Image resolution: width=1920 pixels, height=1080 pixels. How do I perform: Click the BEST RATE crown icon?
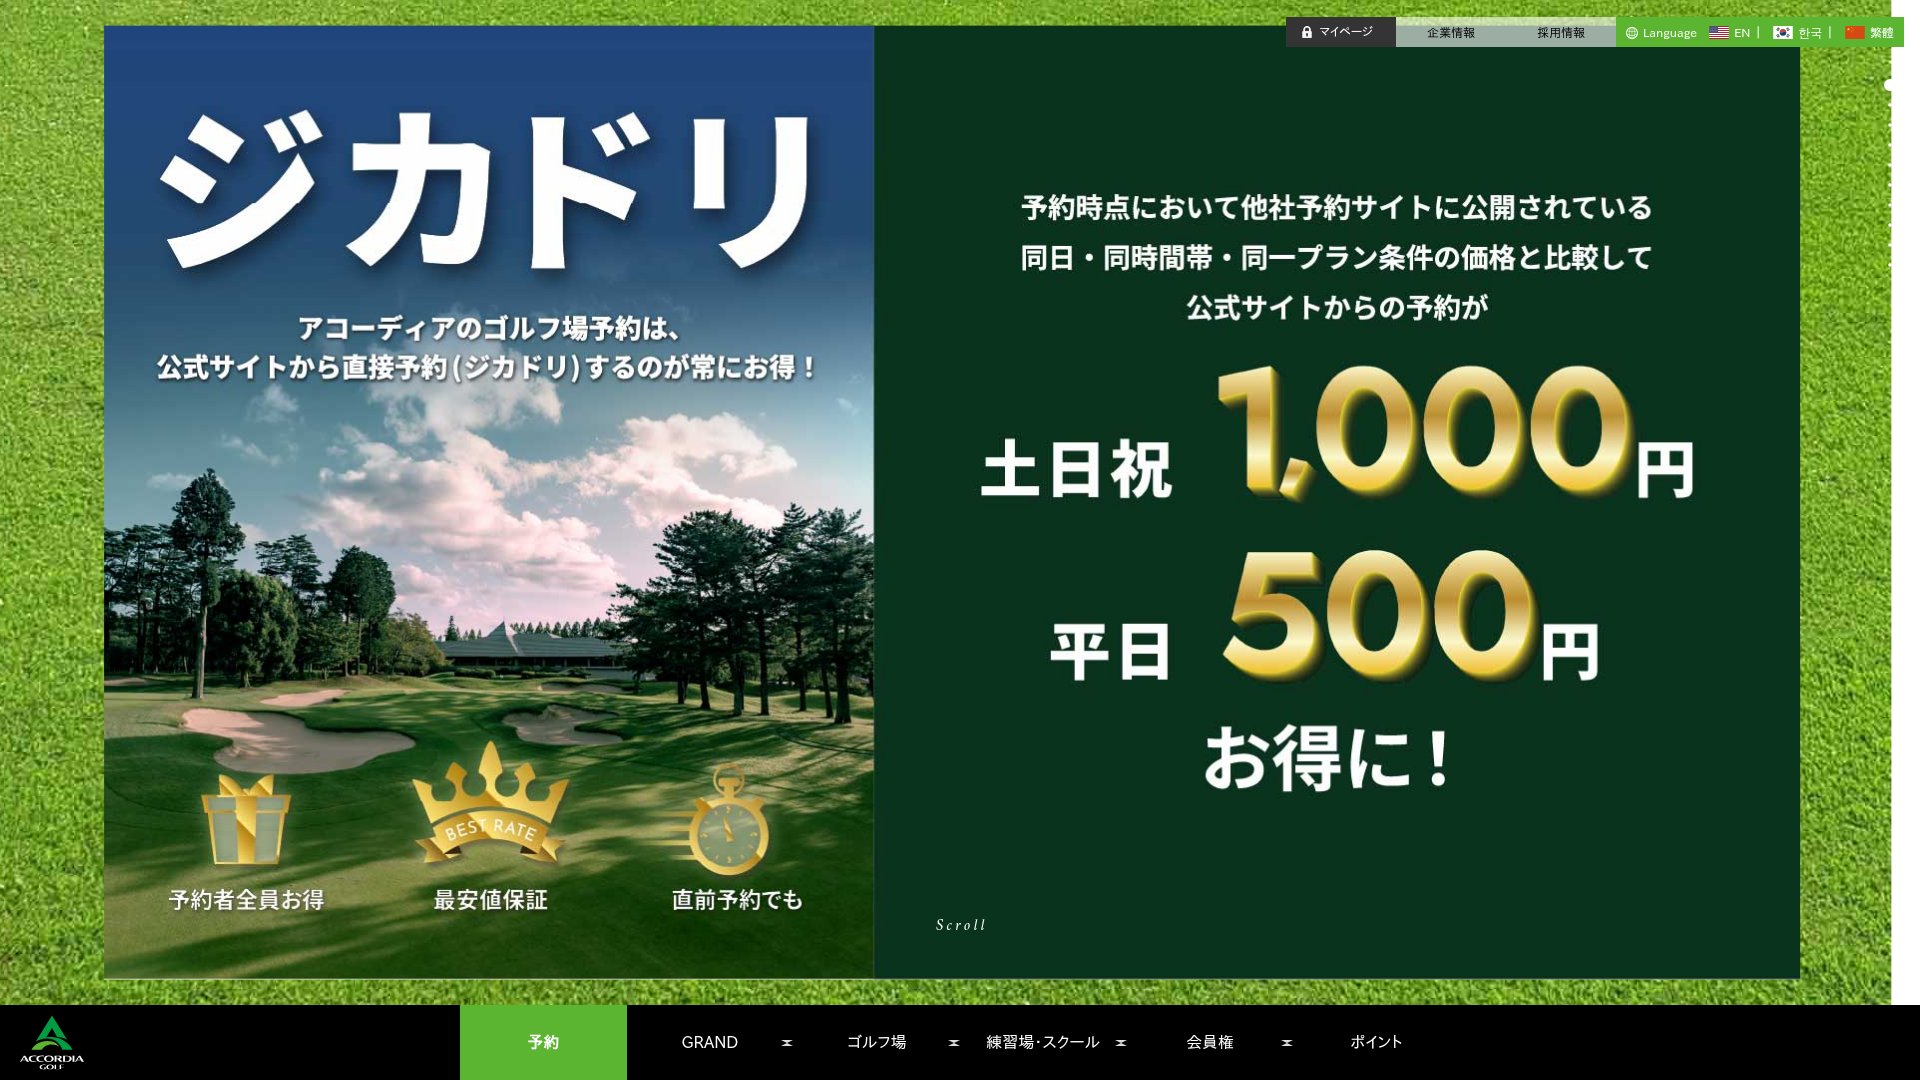click(490, 803)
